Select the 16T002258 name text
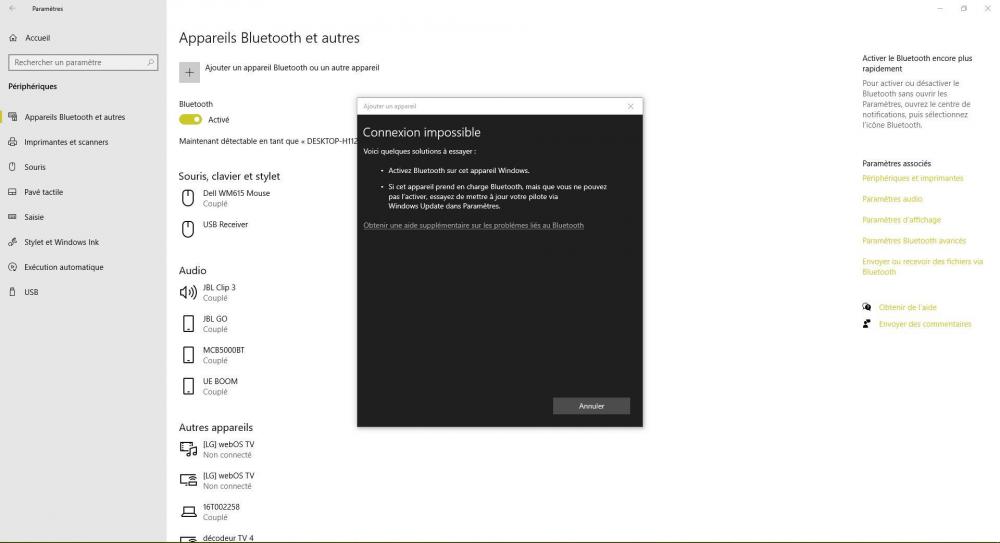 (221, 507)
